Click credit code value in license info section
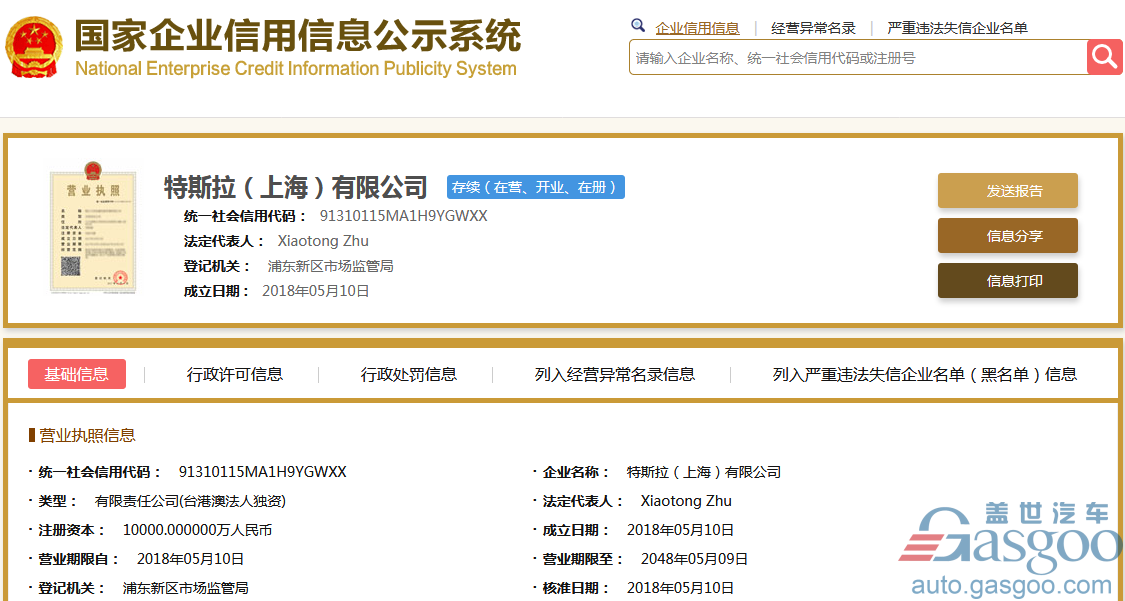Viewport: 1125px width, 601px height. click(x=263, y=472)
